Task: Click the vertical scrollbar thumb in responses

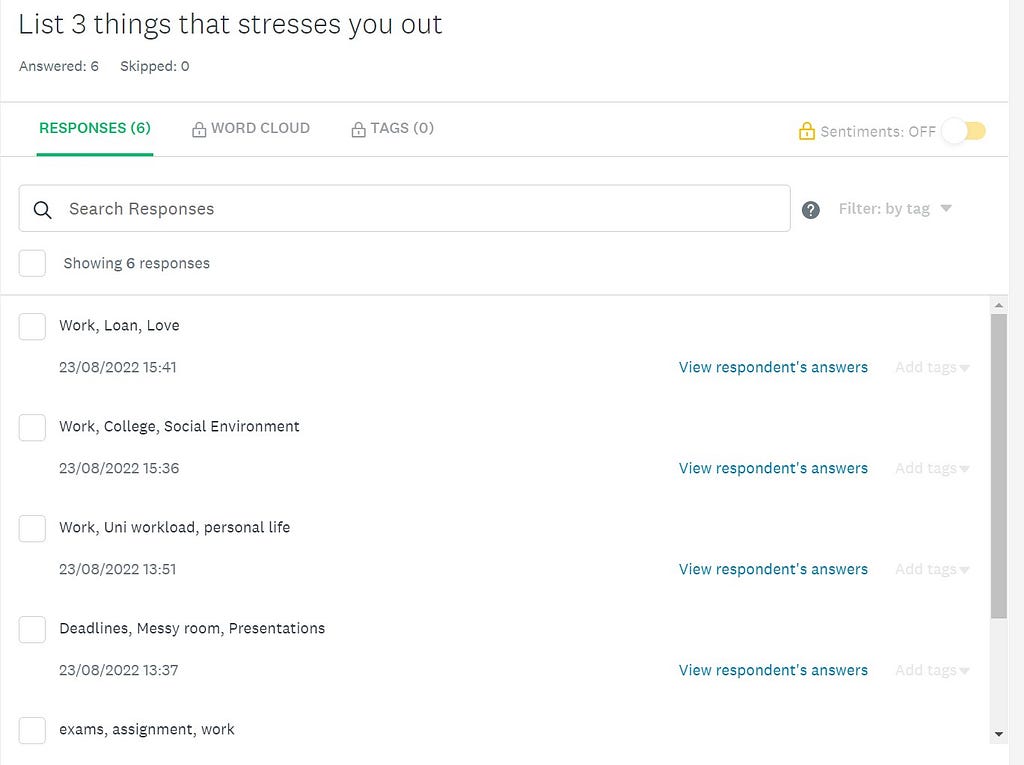Action: click(999, 466)
